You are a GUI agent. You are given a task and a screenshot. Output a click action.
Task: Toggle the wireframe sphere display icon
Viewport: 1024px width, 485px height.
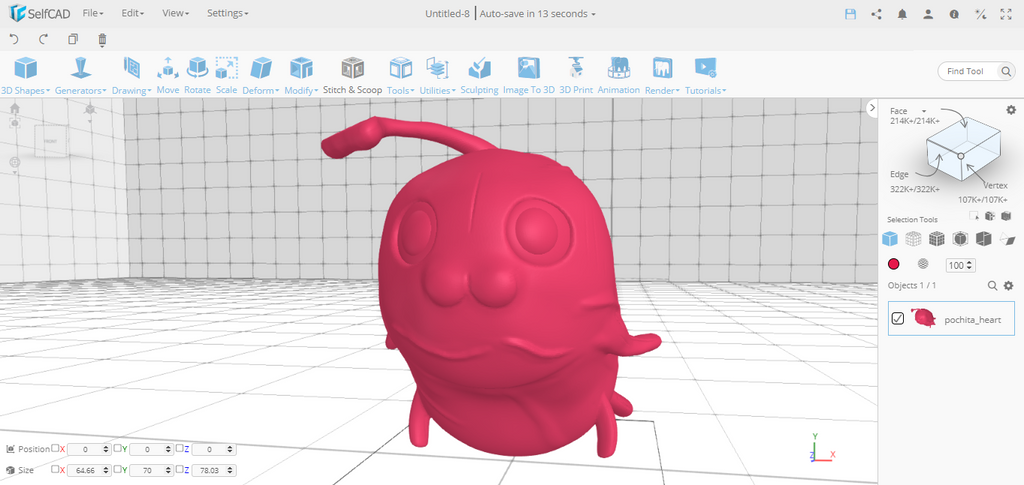tap(923, 264)
